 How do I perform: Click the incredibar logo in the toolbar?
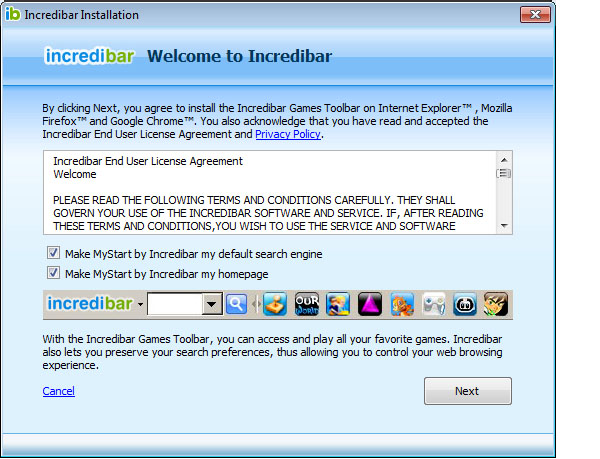tap(90, 304)
